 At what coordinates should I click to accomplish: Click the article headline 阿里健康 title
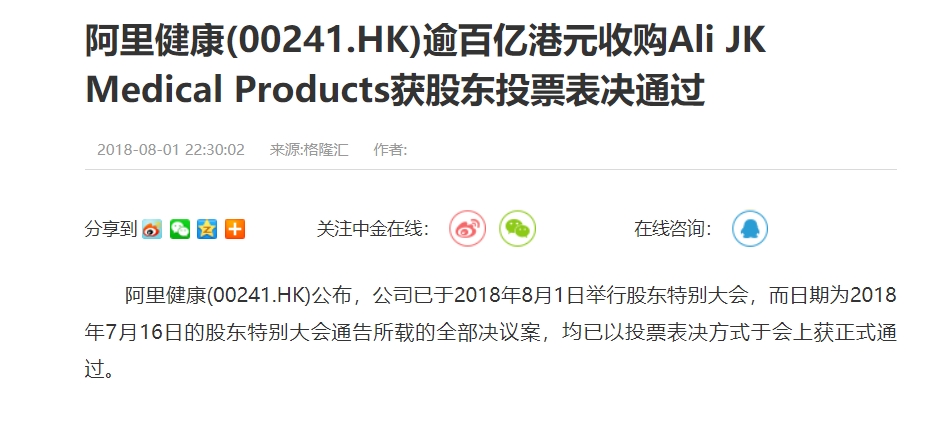click(x=425, y=66)
